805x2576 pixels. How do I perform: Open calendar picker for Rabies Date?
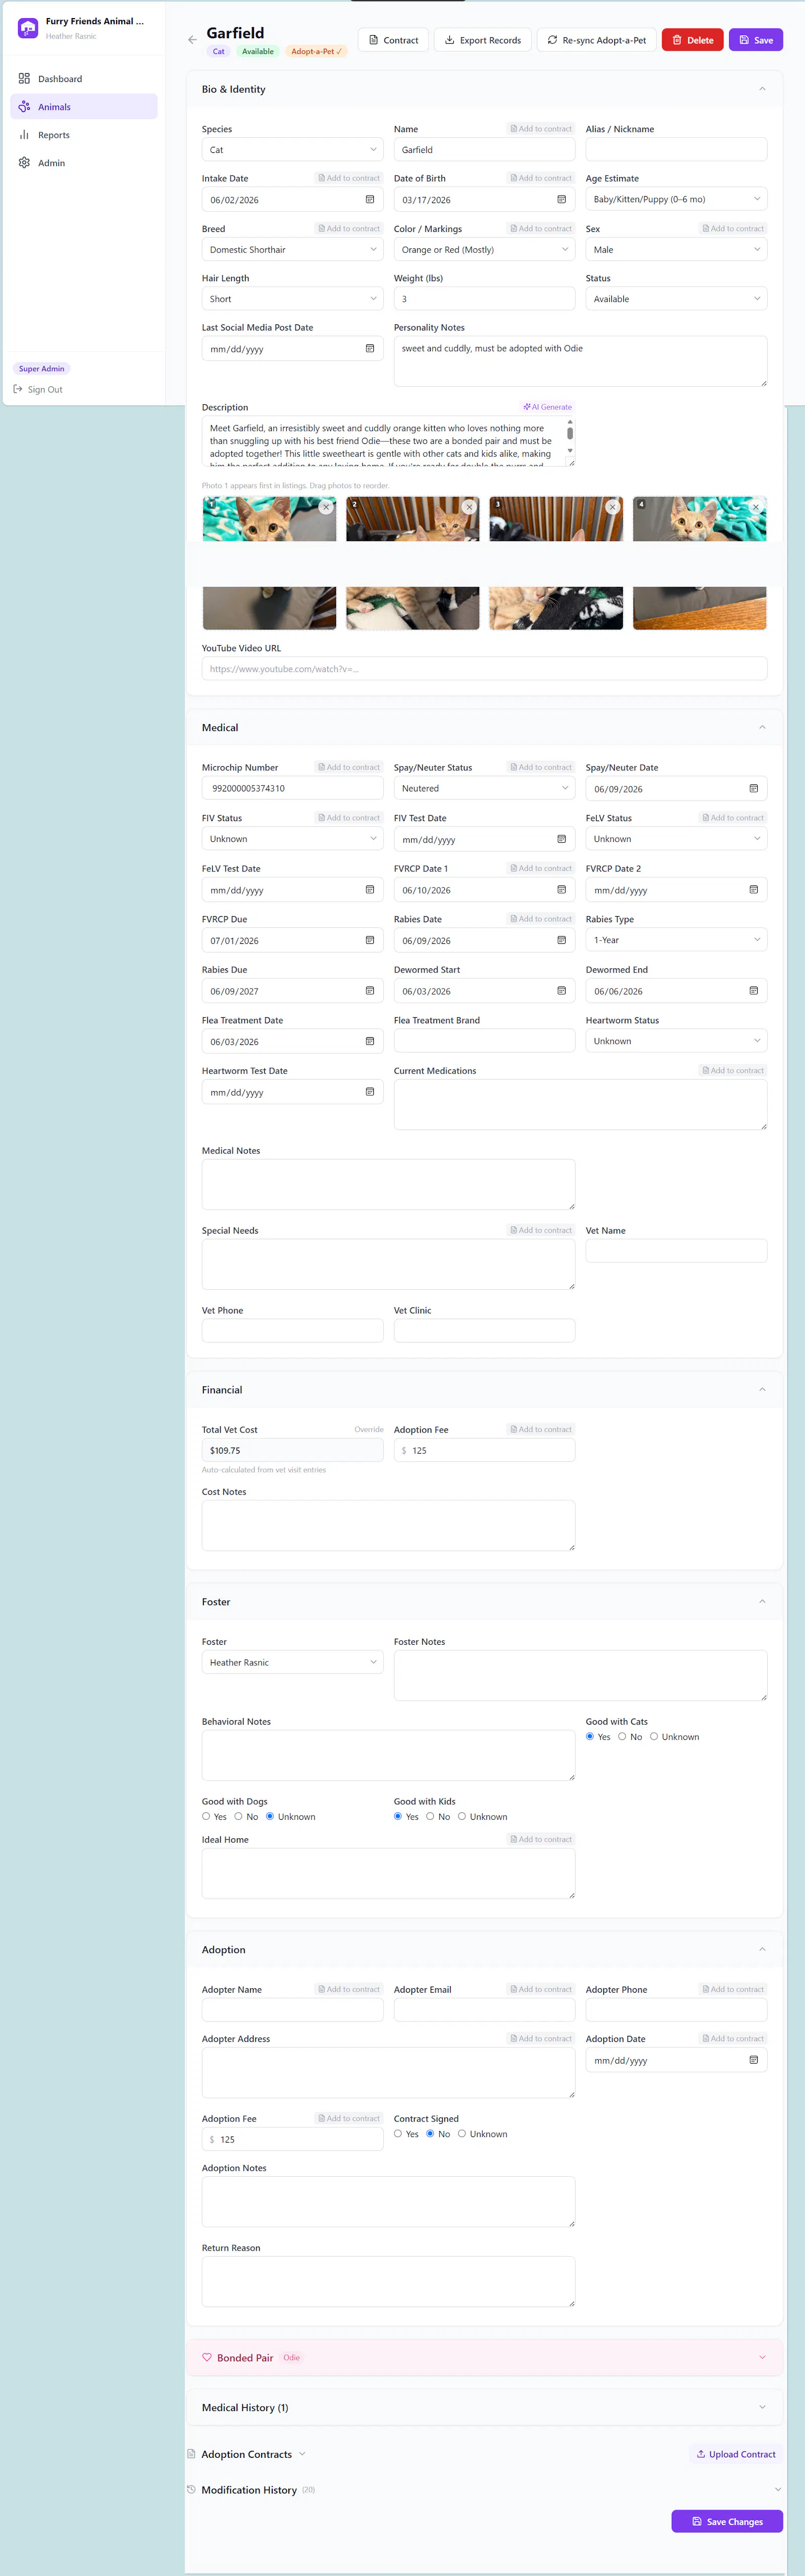pos(561,941)
